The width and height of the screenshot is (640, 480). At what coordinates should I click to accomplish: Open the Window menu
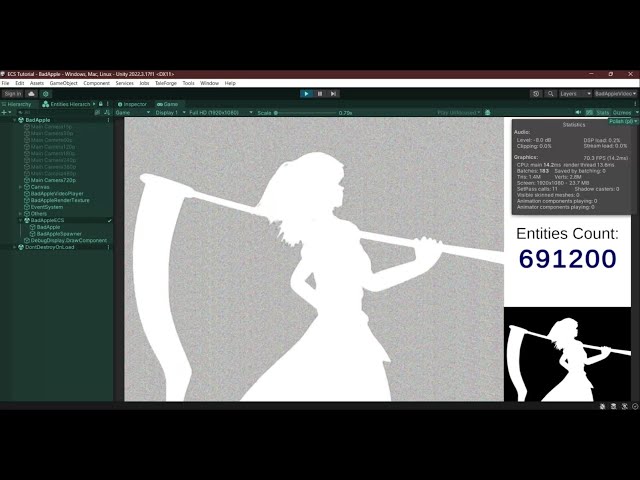209,83
